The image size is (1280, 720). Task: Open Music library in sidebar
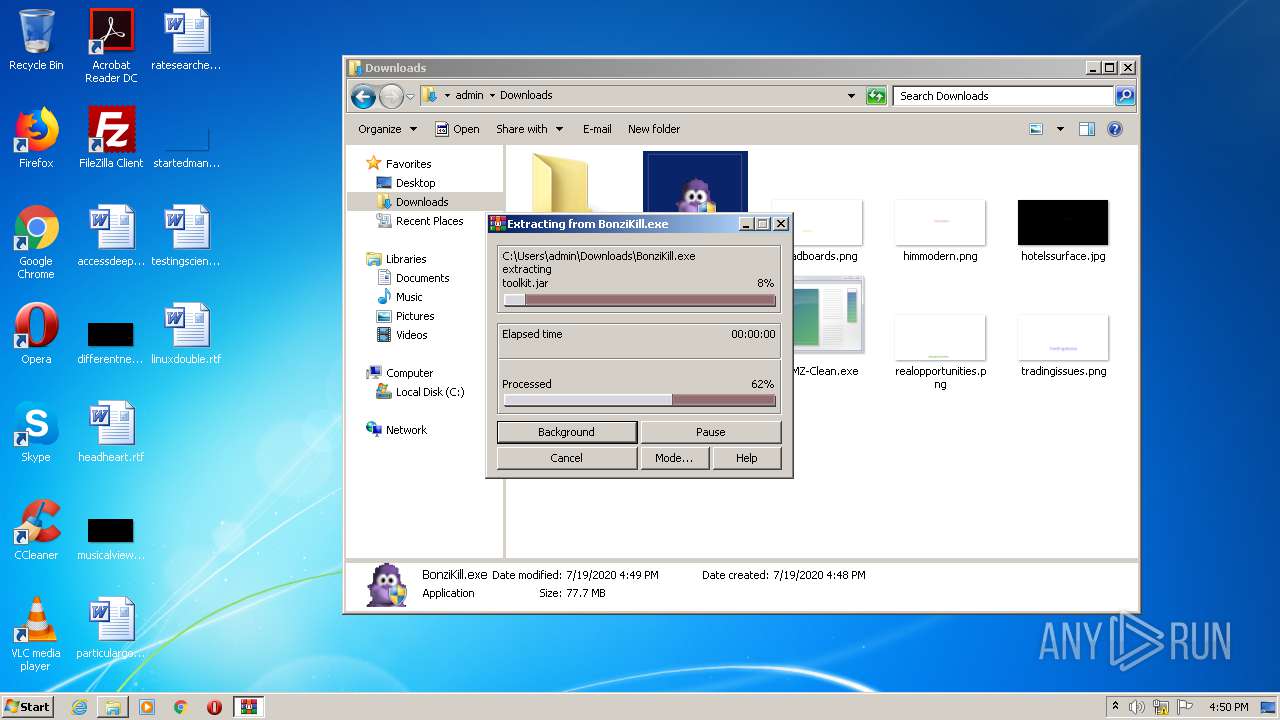(x=400, y=297)
